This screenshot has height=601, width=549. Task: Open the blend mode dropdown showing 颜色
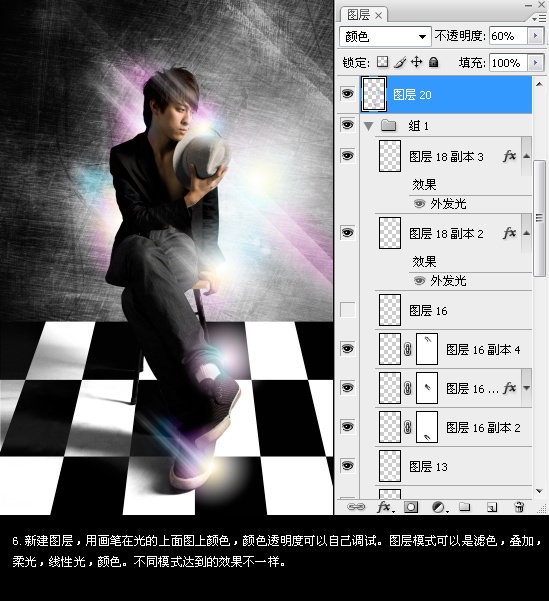point(385,36)
